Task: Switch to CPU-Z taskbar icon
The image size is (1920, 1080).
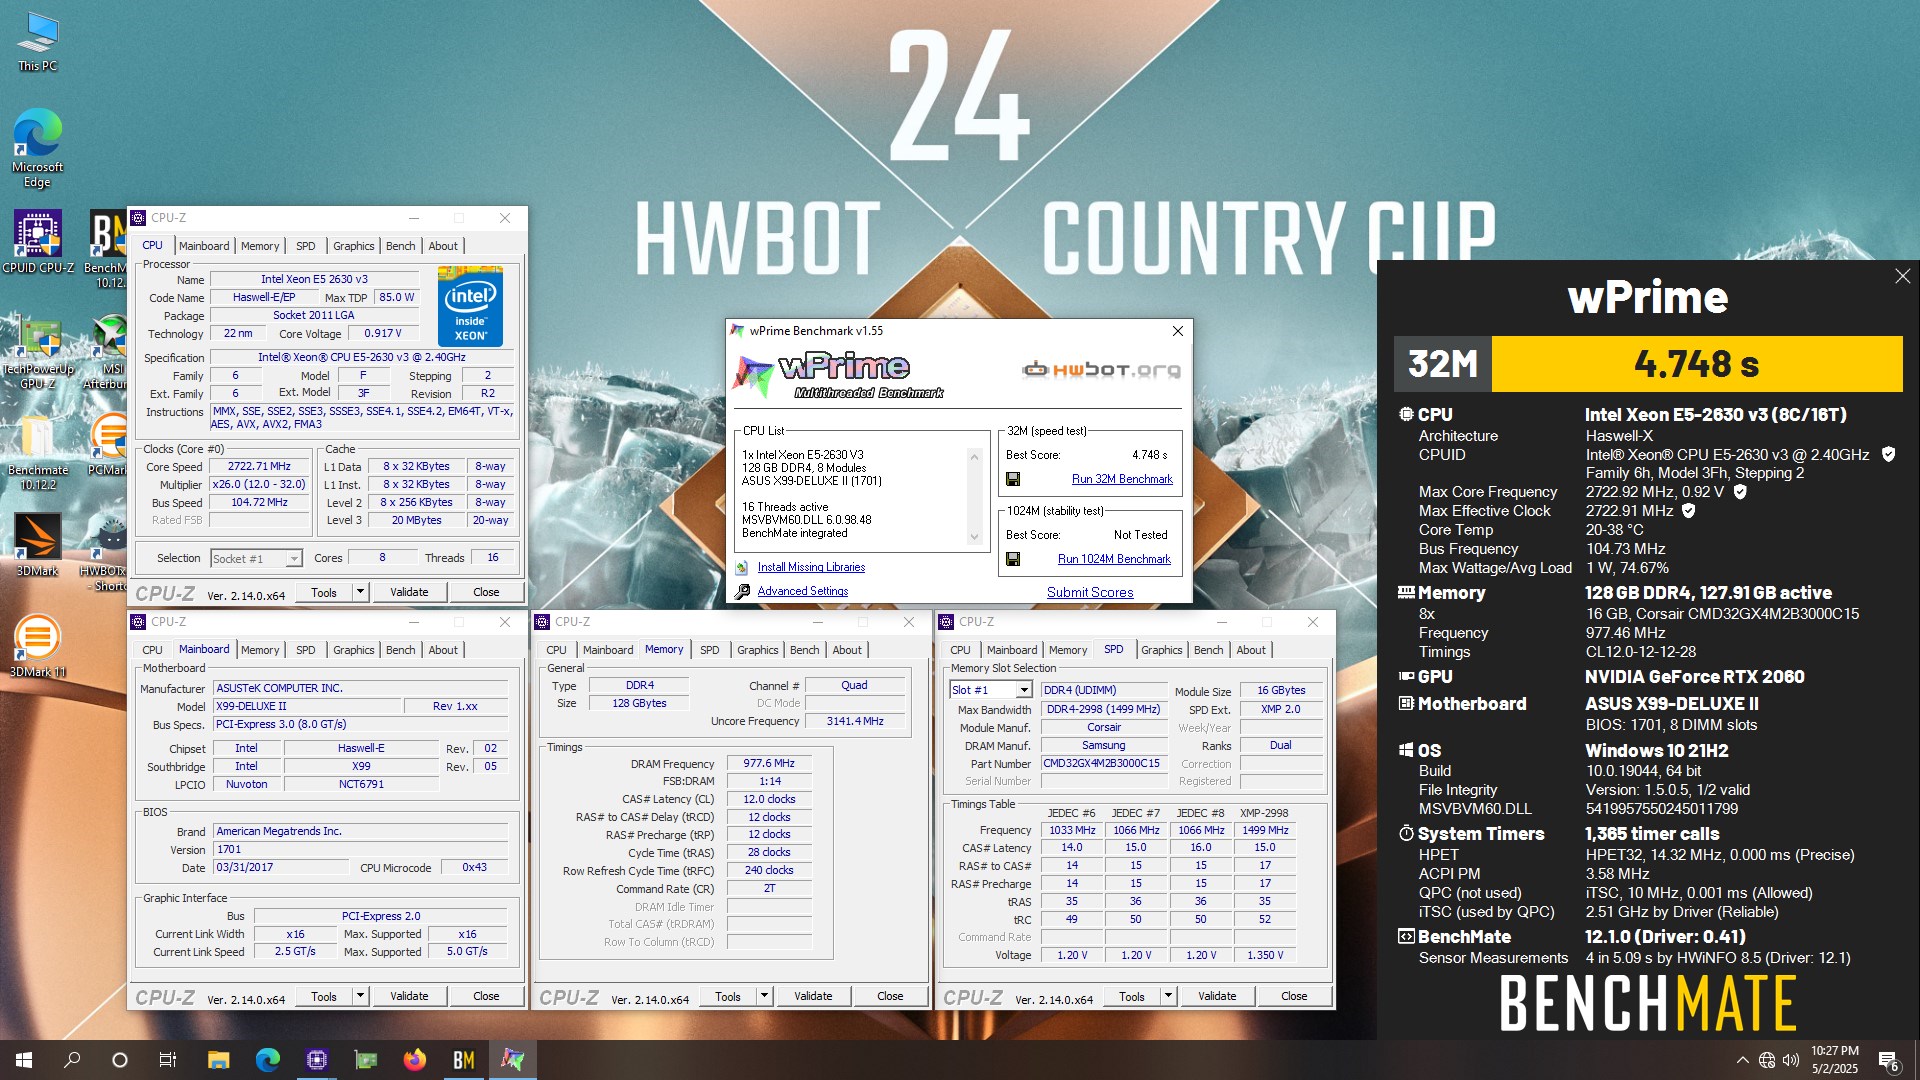Action: click(317, 1060)
